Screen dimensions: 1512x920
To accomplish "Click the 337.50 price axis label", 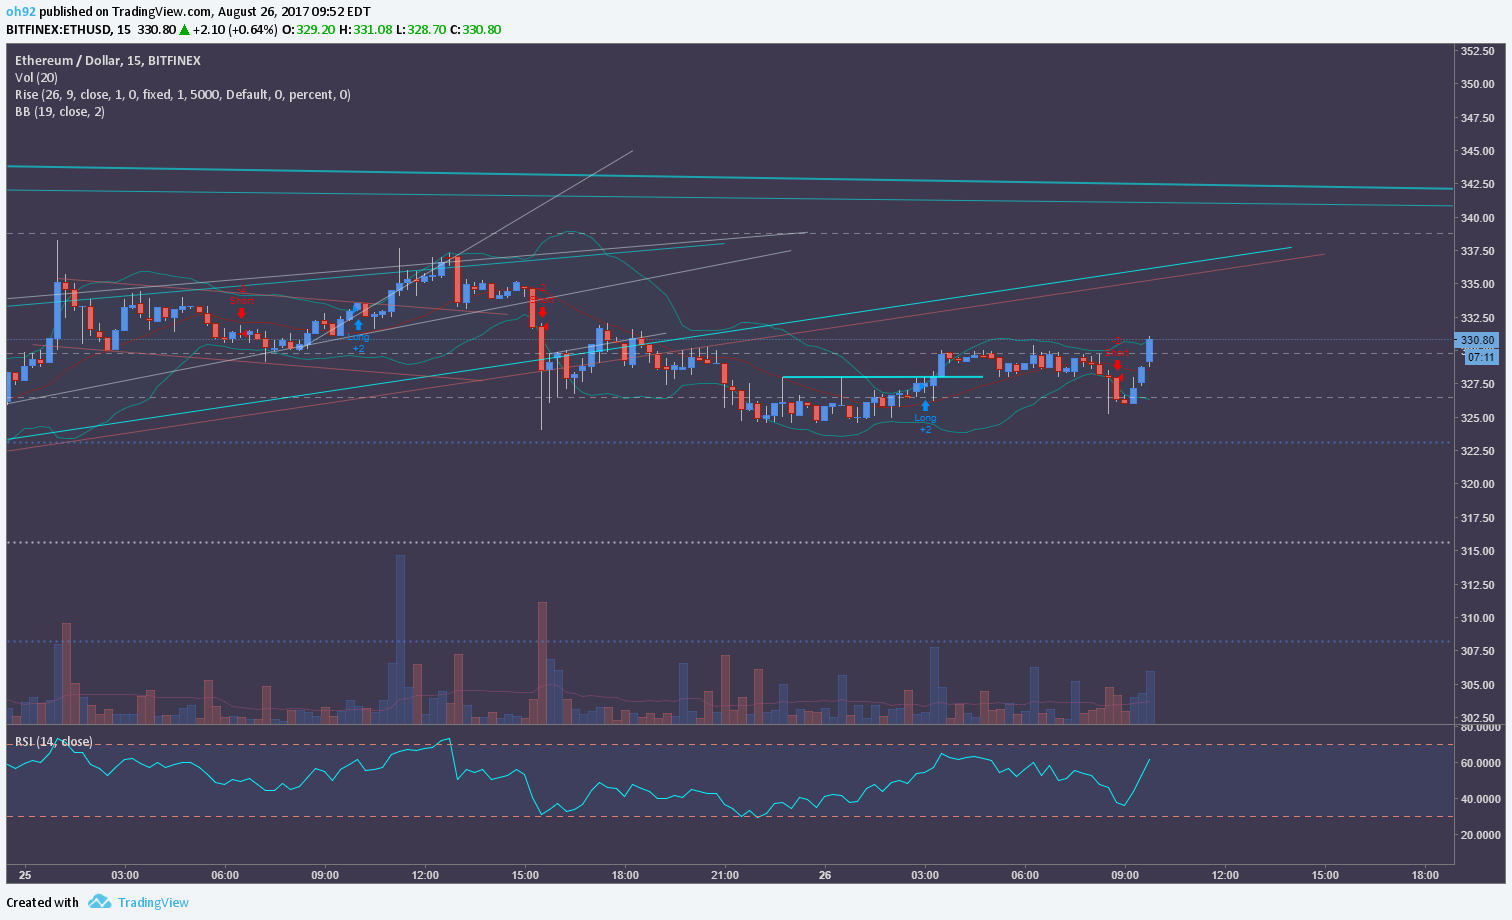I will (1477, 251).
